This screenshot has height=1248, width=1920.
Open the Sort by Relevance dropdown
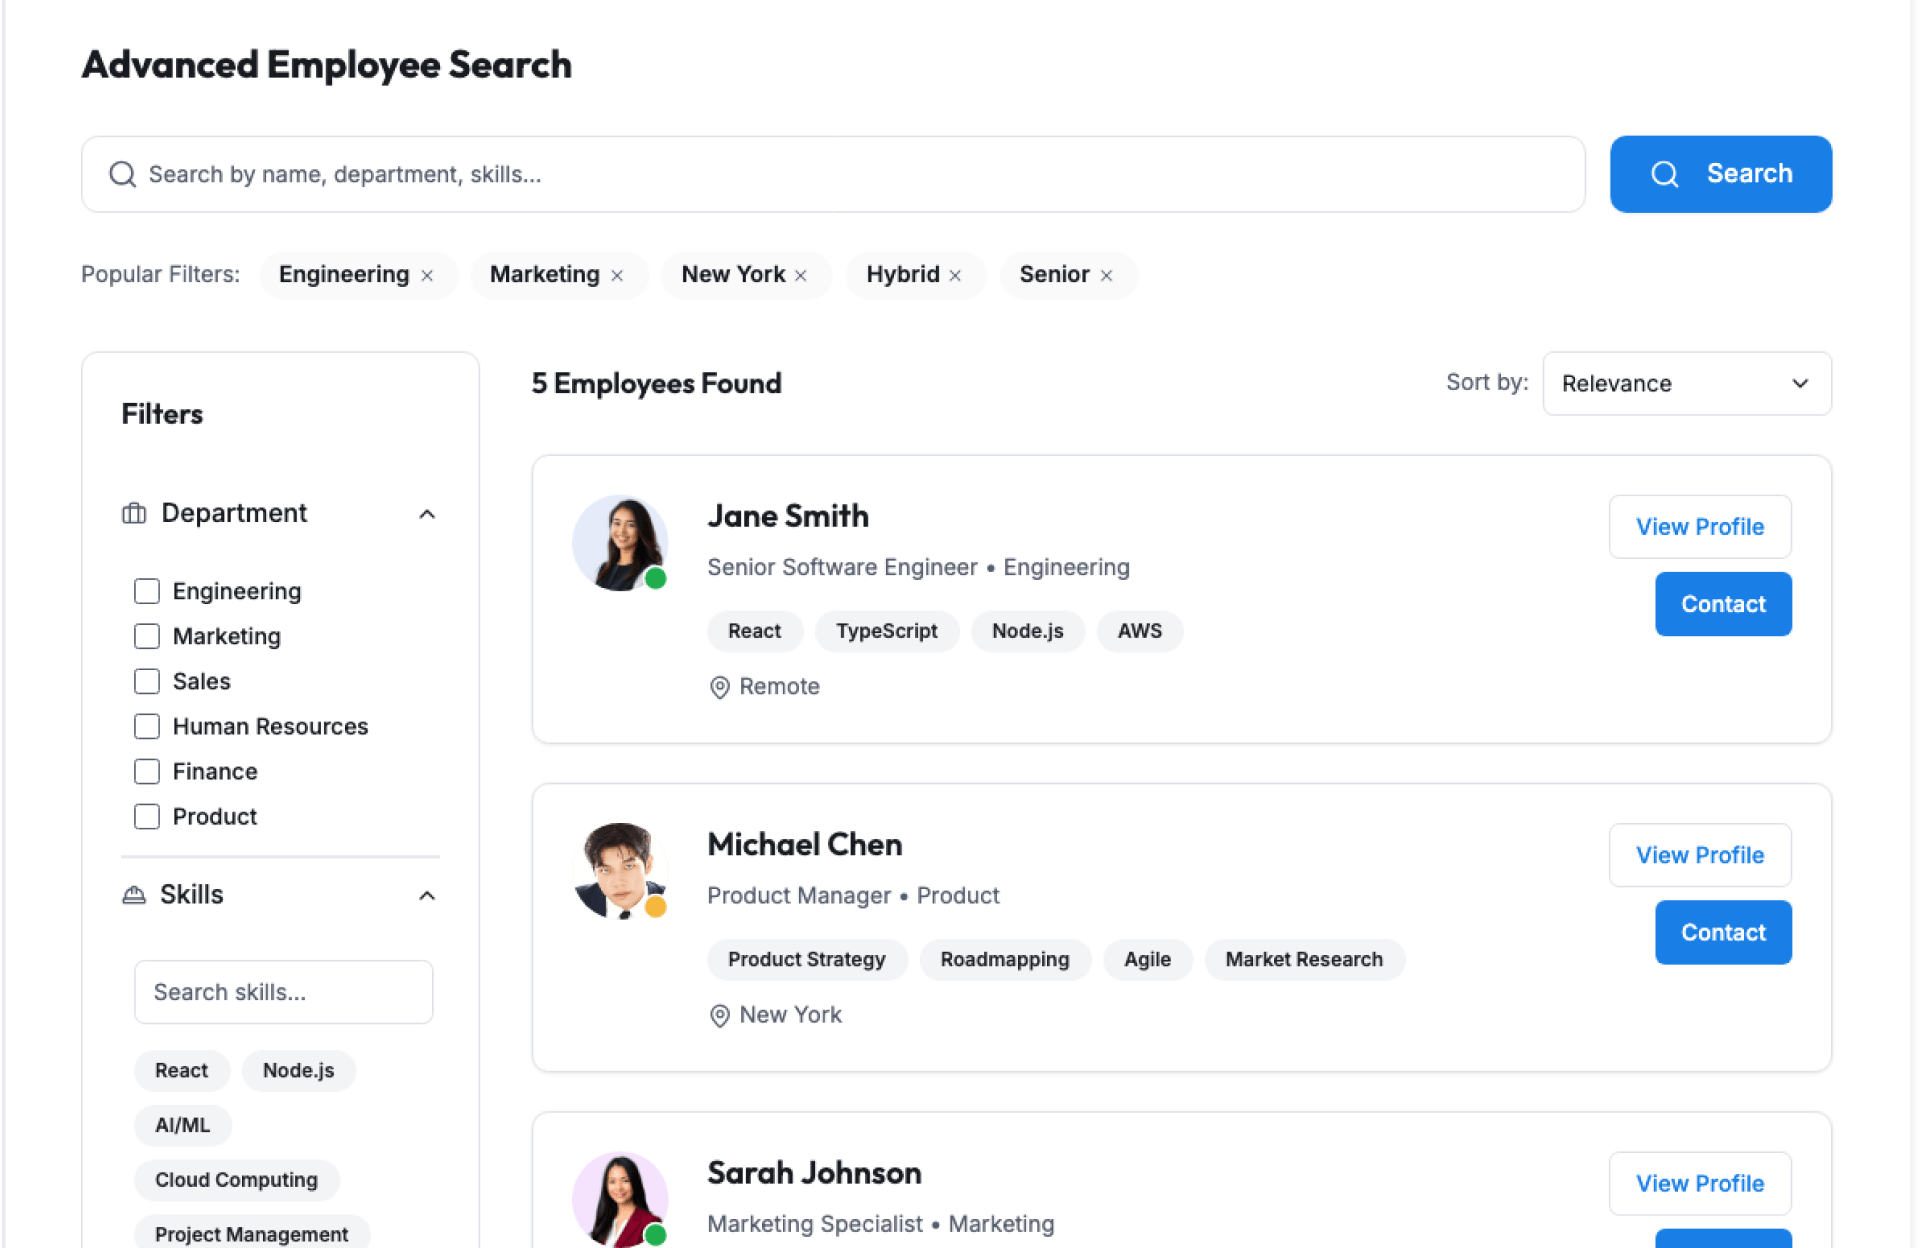tap(1686, 384)
